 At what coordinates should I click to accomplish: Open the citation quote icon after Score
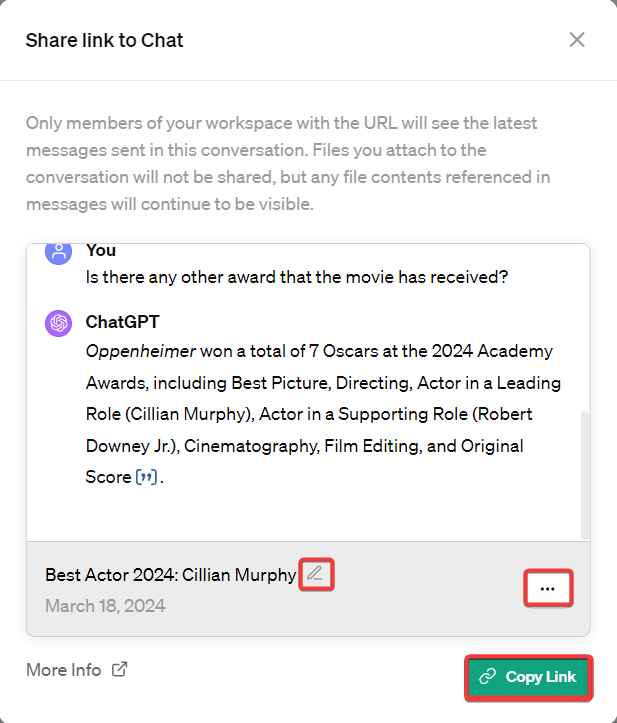[x=147, y=477]
